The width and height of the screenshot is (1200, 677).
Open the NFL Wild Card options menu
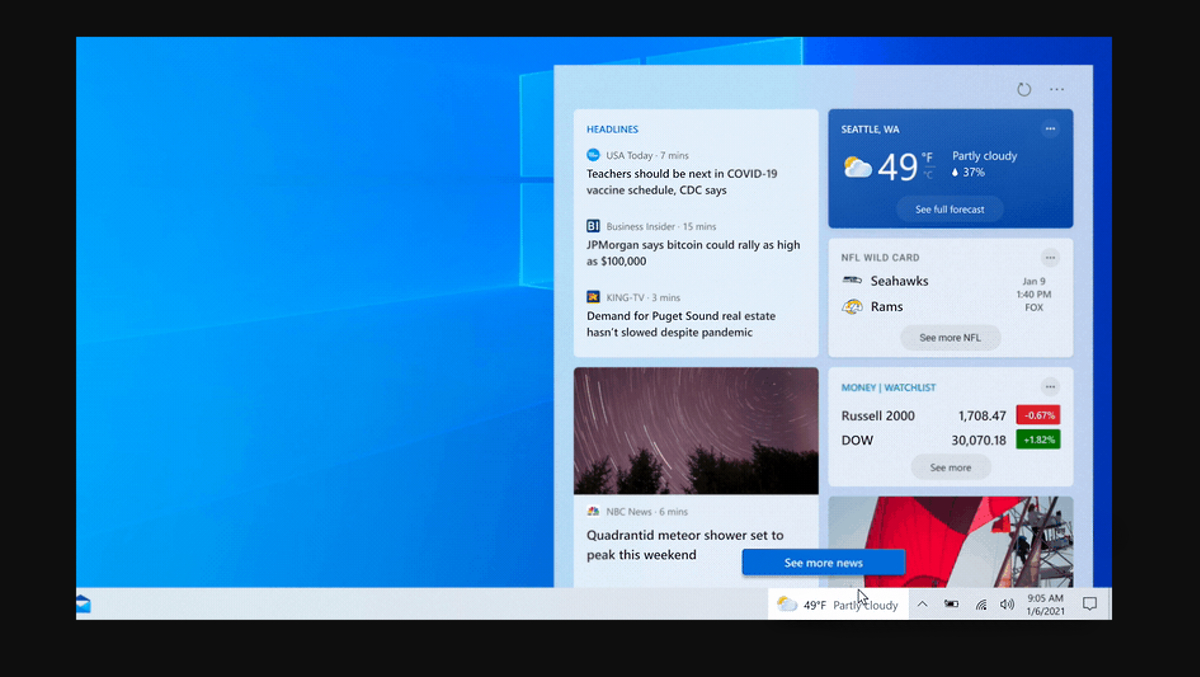tap(1050, 257)
